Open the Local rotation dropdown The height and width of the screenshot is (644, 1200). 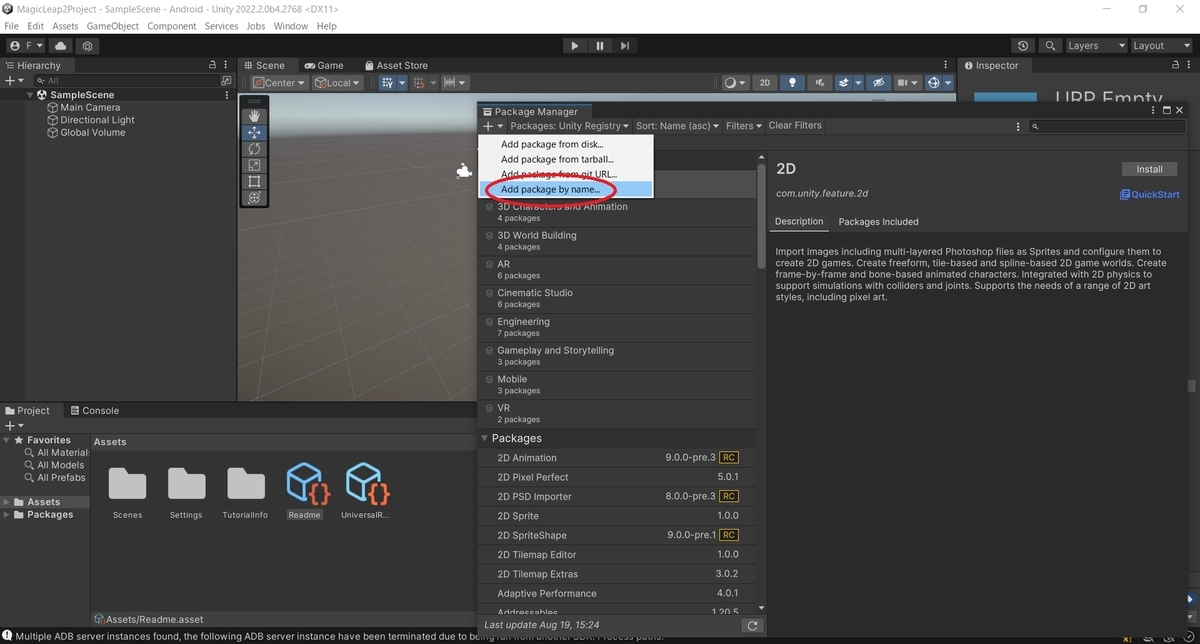(x=338, y=83)
